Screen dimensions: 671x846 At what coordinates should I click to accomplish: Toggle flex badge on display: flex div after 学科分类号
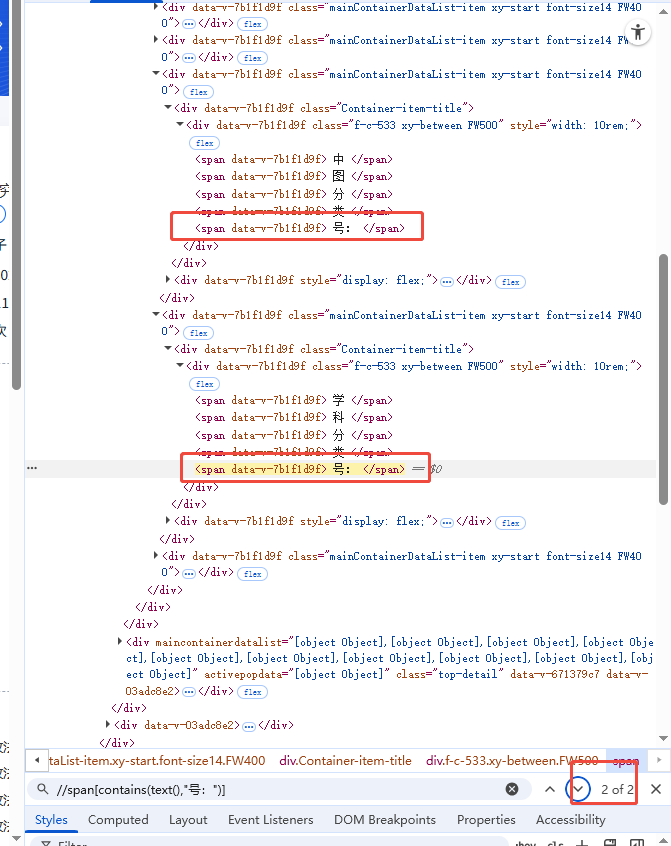pos(510,523)
